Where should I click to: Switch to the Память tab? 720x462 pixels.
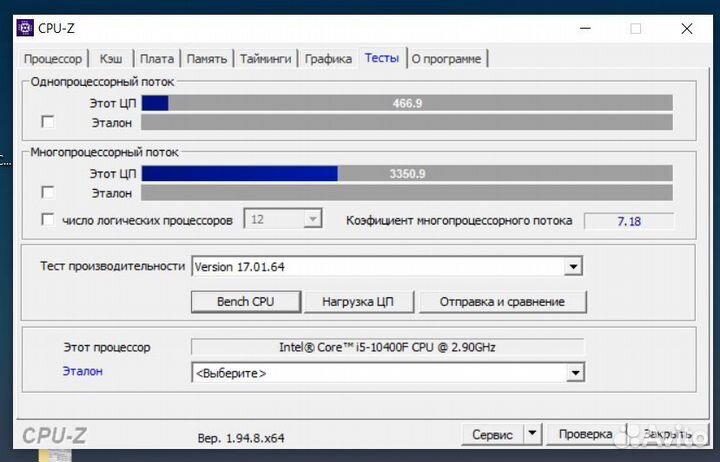click(207, 59)
